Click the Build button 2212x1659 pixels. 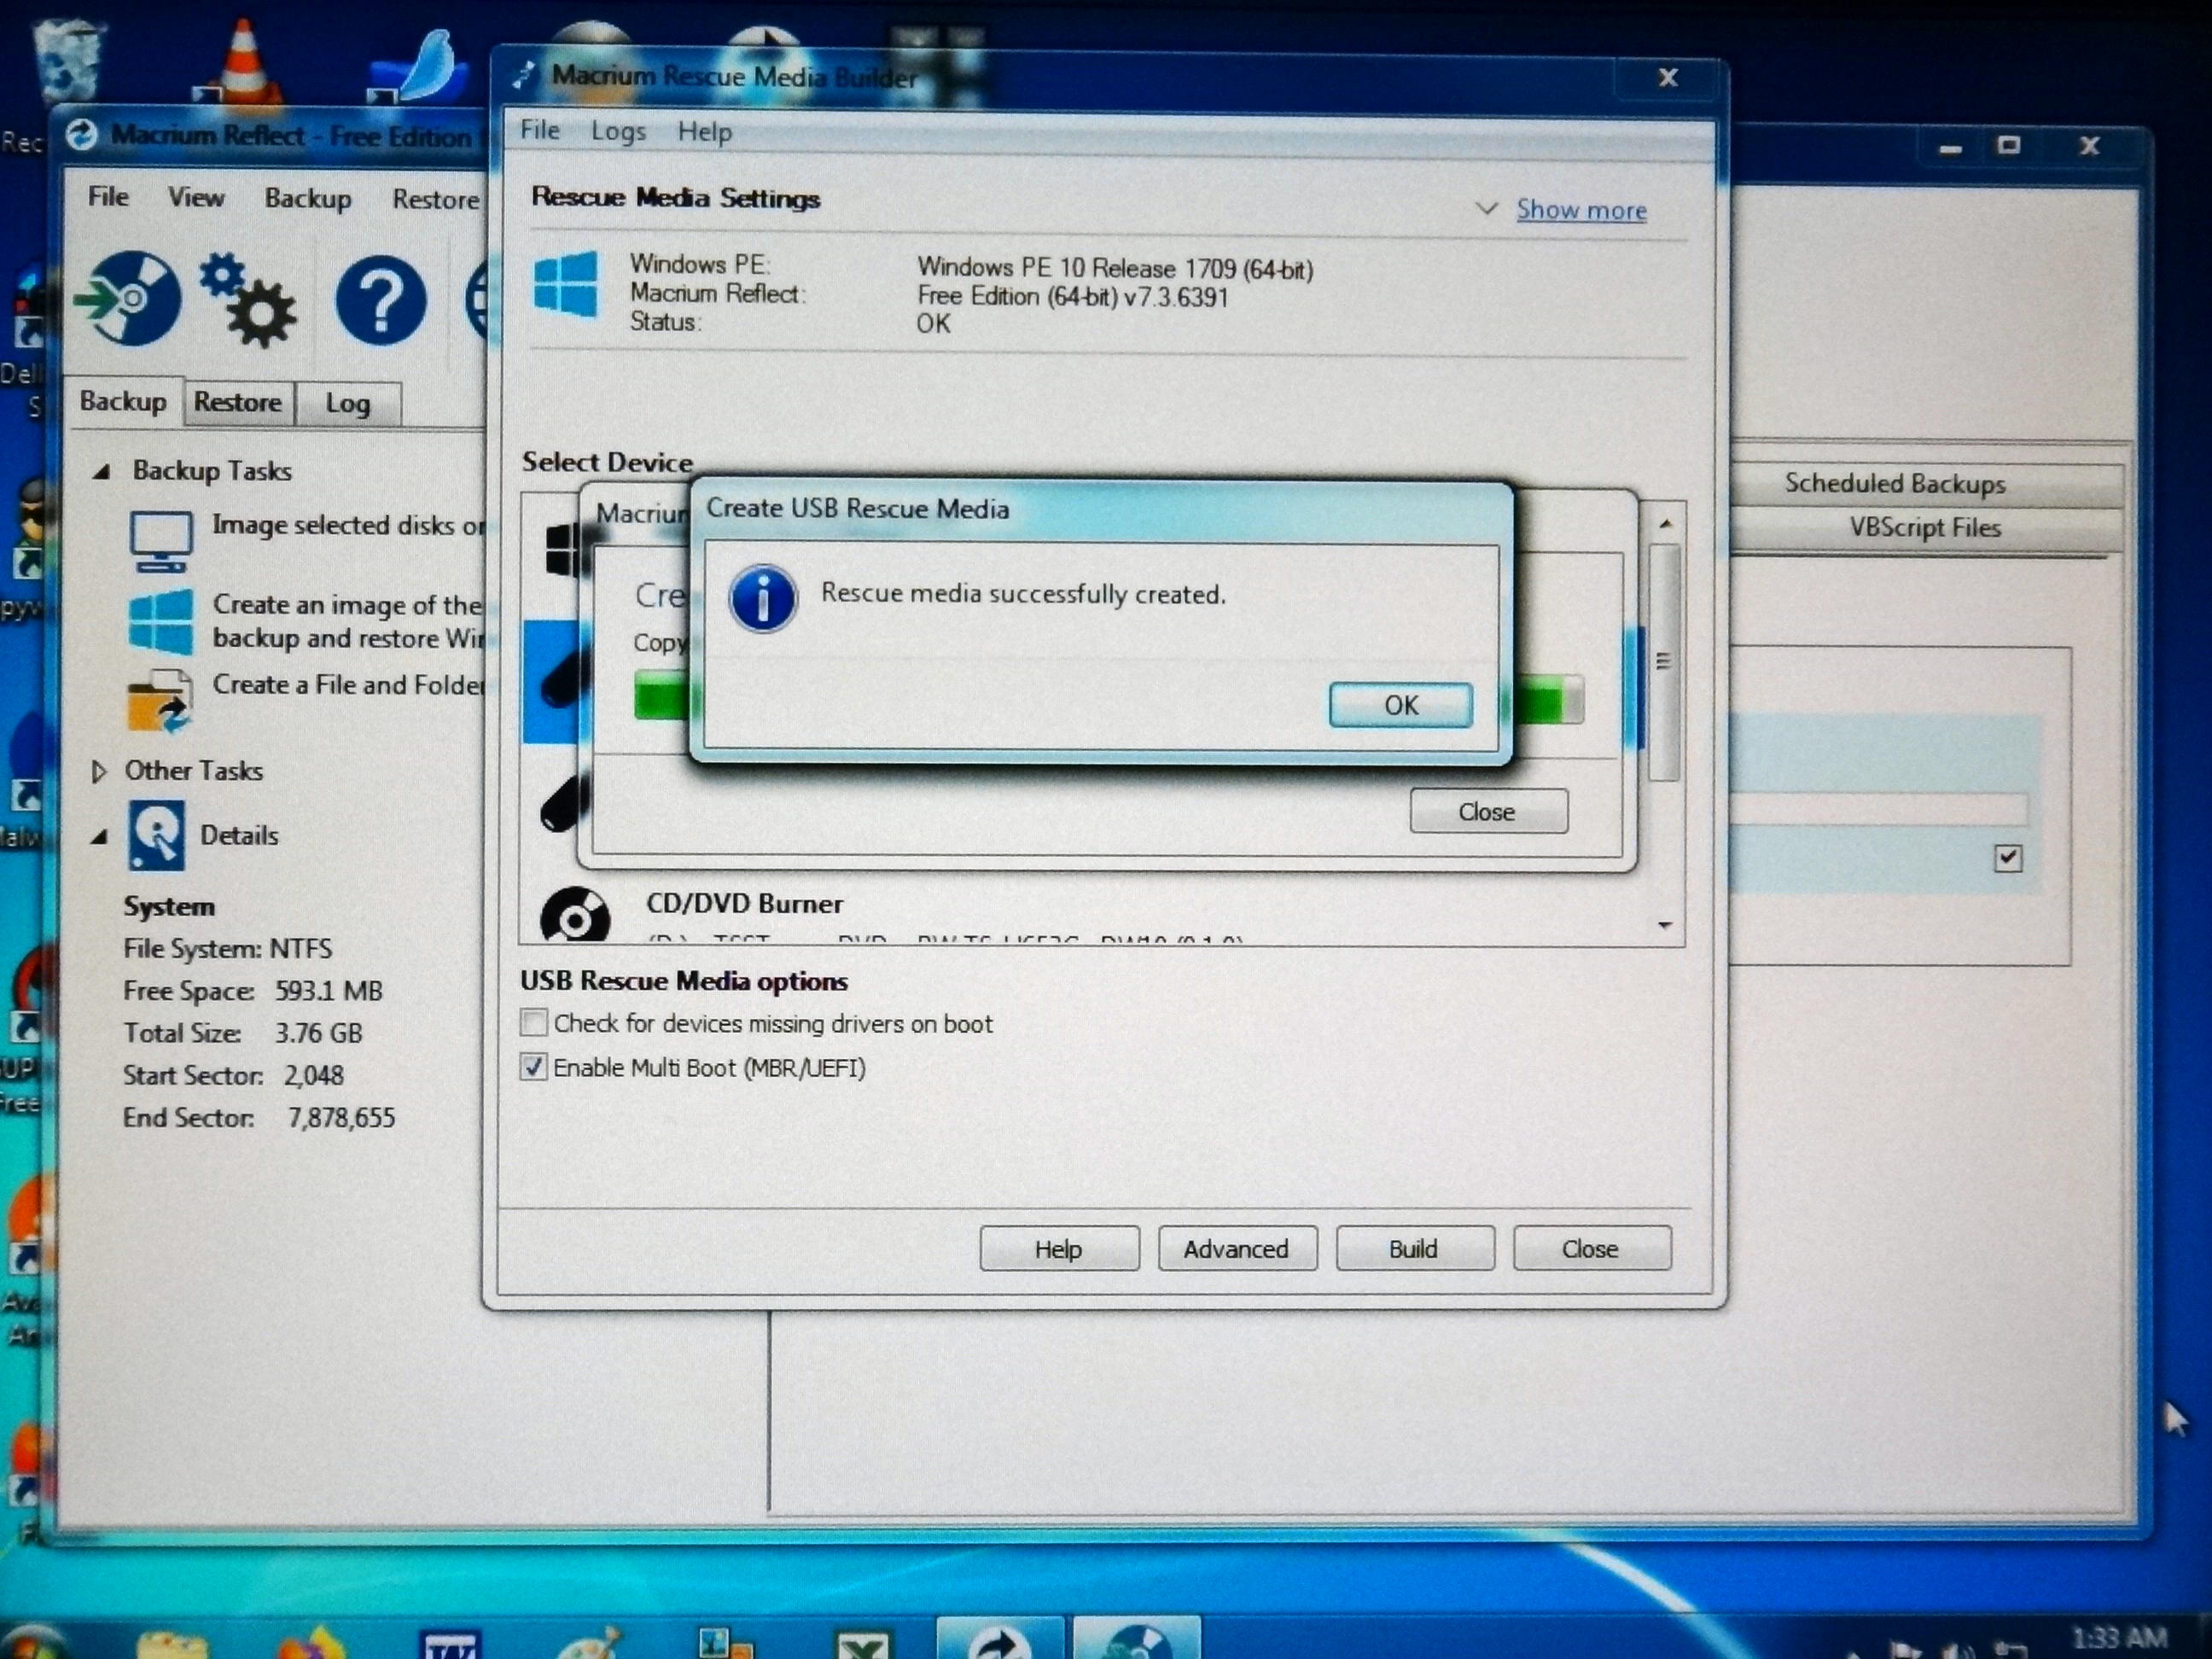coord(1414,1248)
